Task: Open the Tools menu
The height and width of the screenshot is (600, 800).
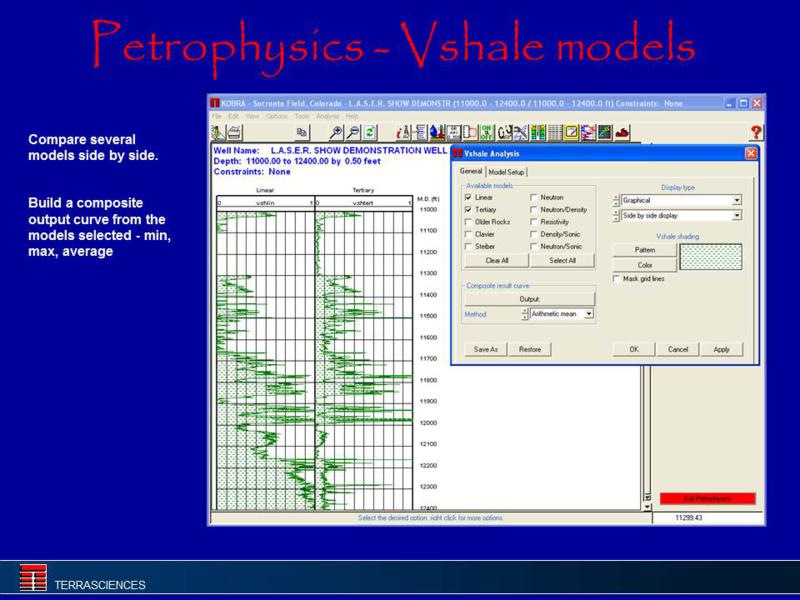Action: (x=302, y=116)
